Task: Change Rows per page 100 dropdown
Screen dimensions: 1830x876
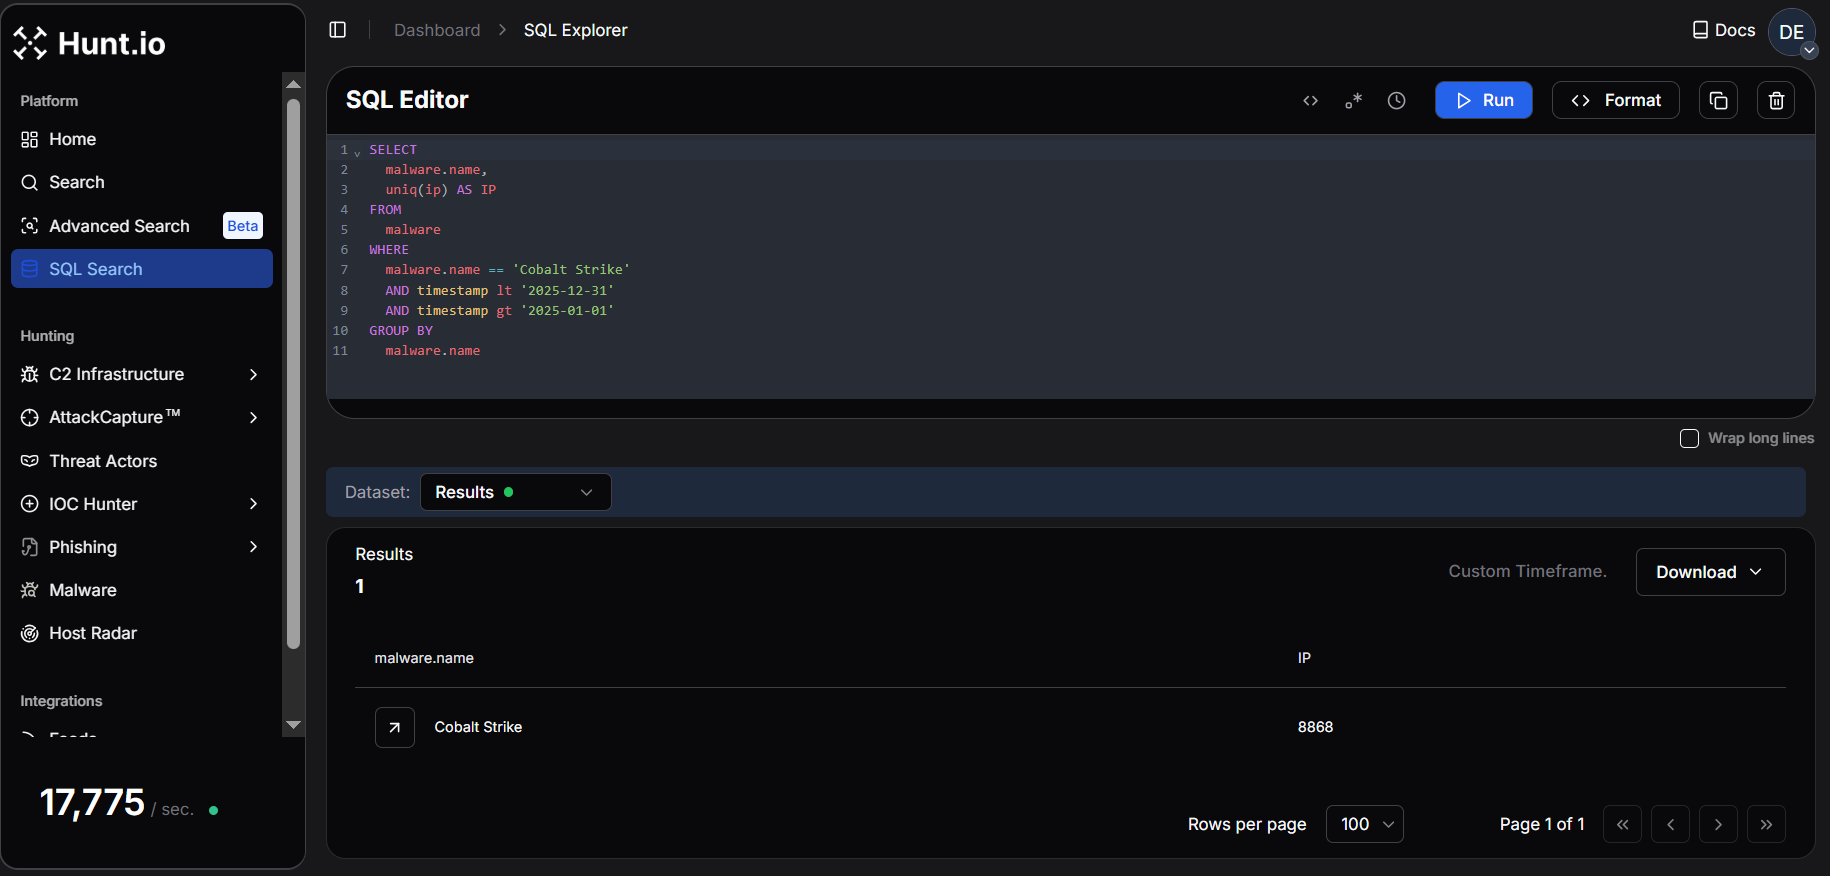Action: click(1365, 824)
